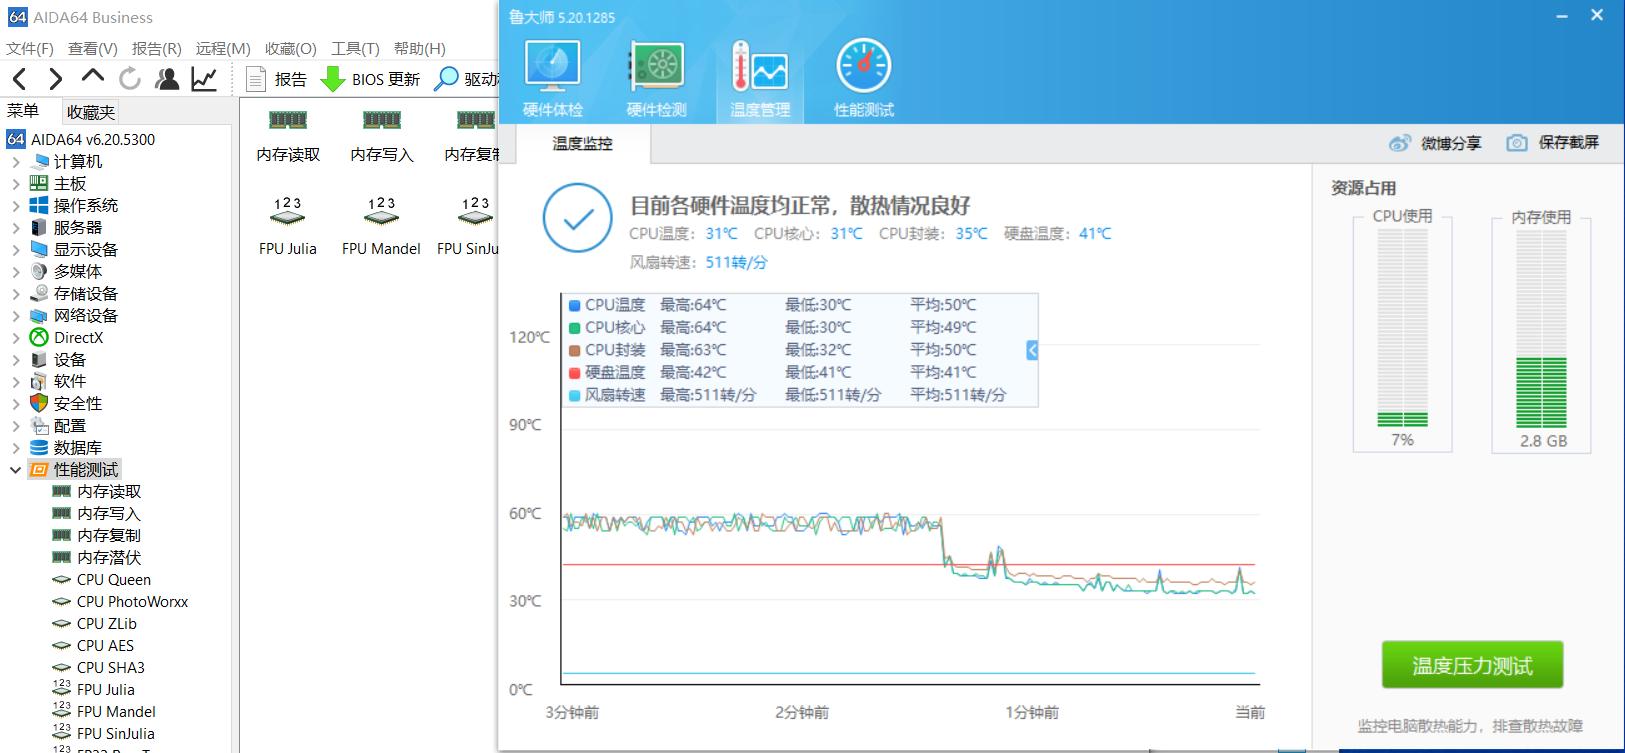Click AIDA64 graph chart toolbar icon
This screenshot has height=753, width=1625.
coord(204,79)
